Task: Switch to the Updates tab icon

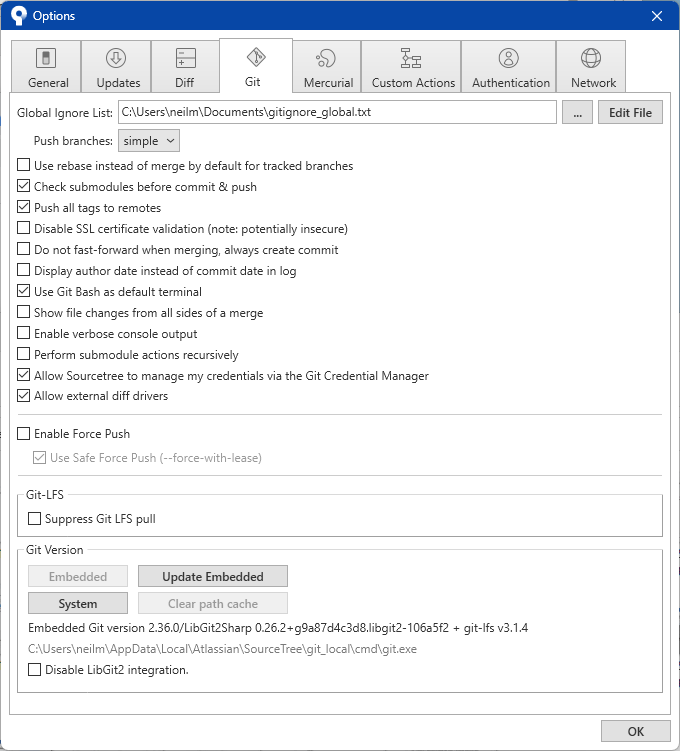Action: click(116, 59)
